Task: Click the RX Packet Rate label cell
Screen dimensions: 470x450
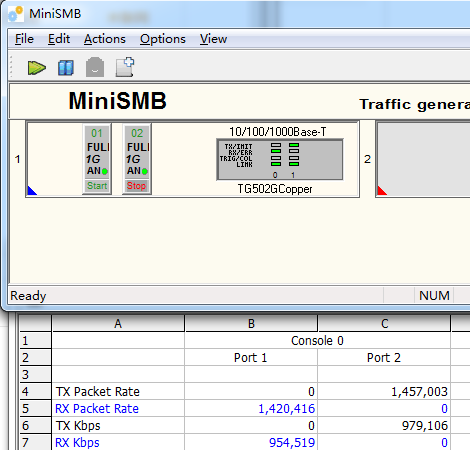Action: (118, 408)
